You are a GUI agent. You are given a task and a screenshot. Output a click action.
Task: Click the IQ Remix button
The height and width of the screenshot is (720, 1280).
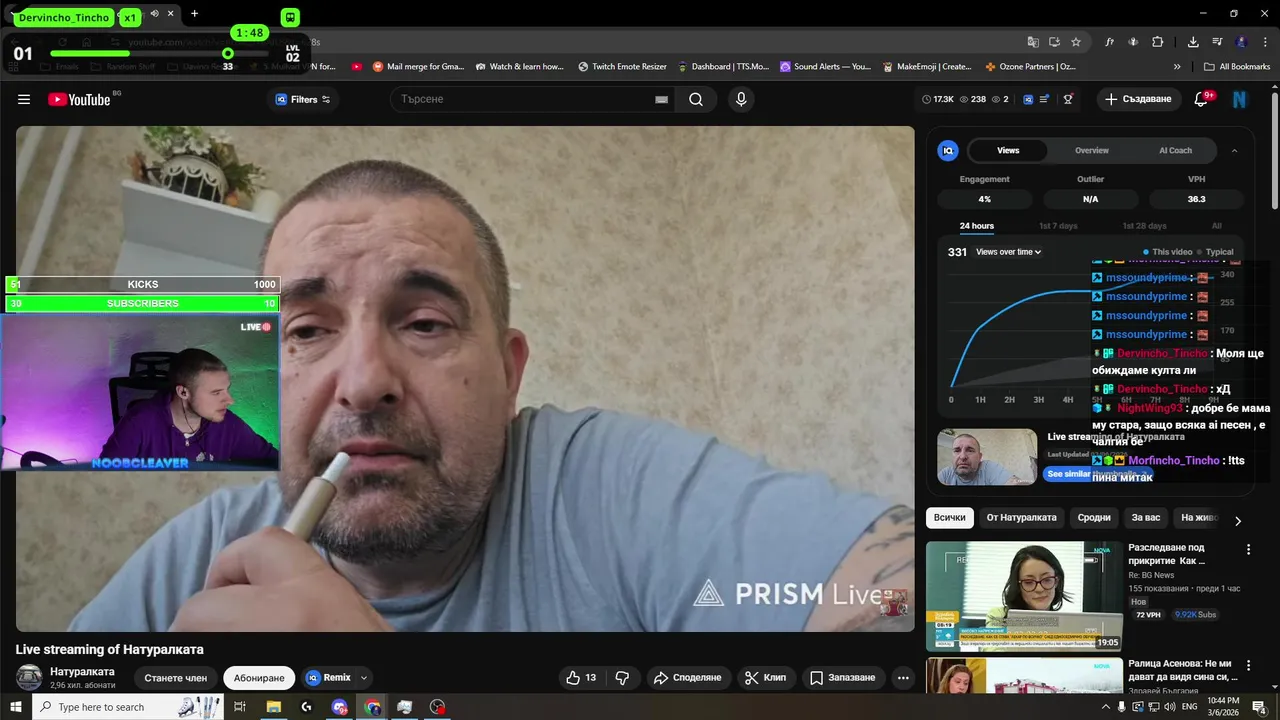(x=328, y=678)
